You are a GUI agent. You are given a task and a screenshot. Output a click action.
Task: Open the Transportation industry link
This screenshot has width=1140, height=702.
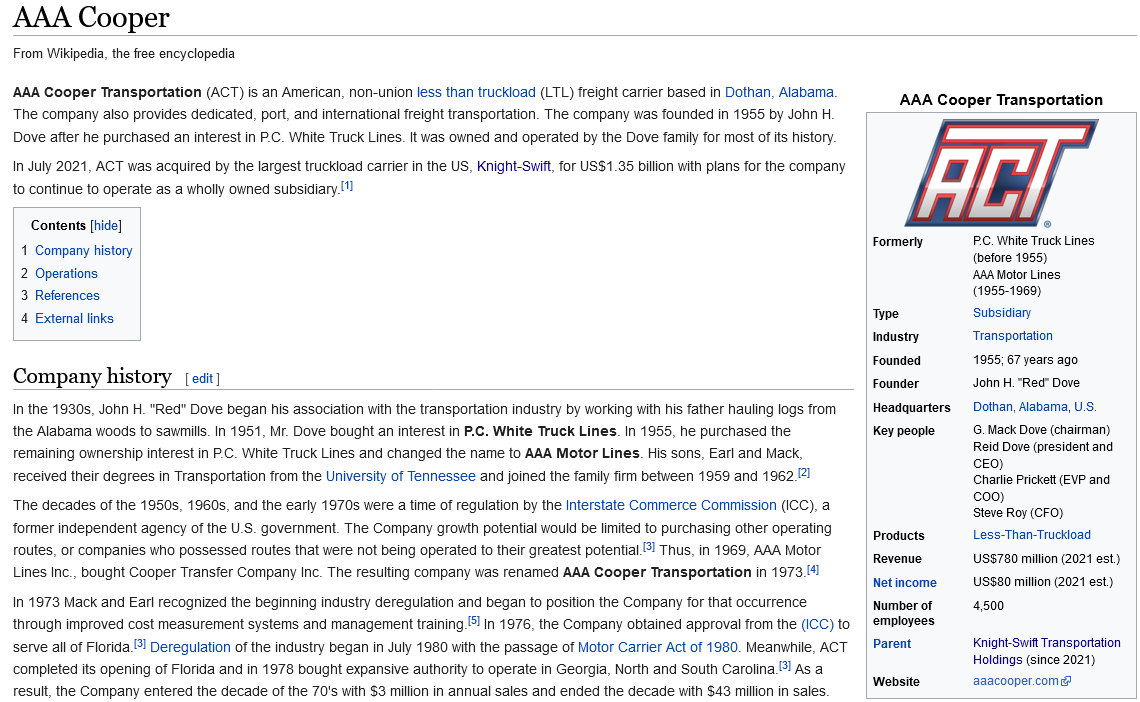pyautogui.click(x=1013, y=336)
